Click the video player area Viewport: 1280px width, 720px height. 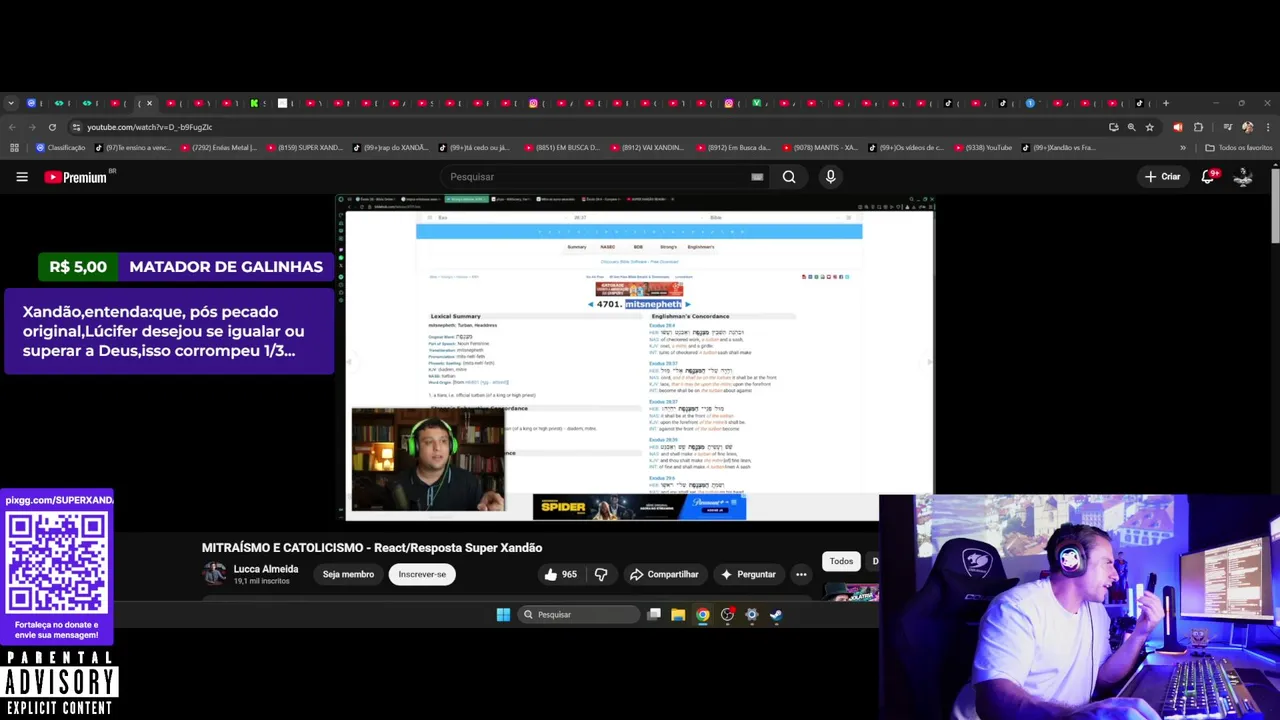pyautogui.click(x=640, y=358)
